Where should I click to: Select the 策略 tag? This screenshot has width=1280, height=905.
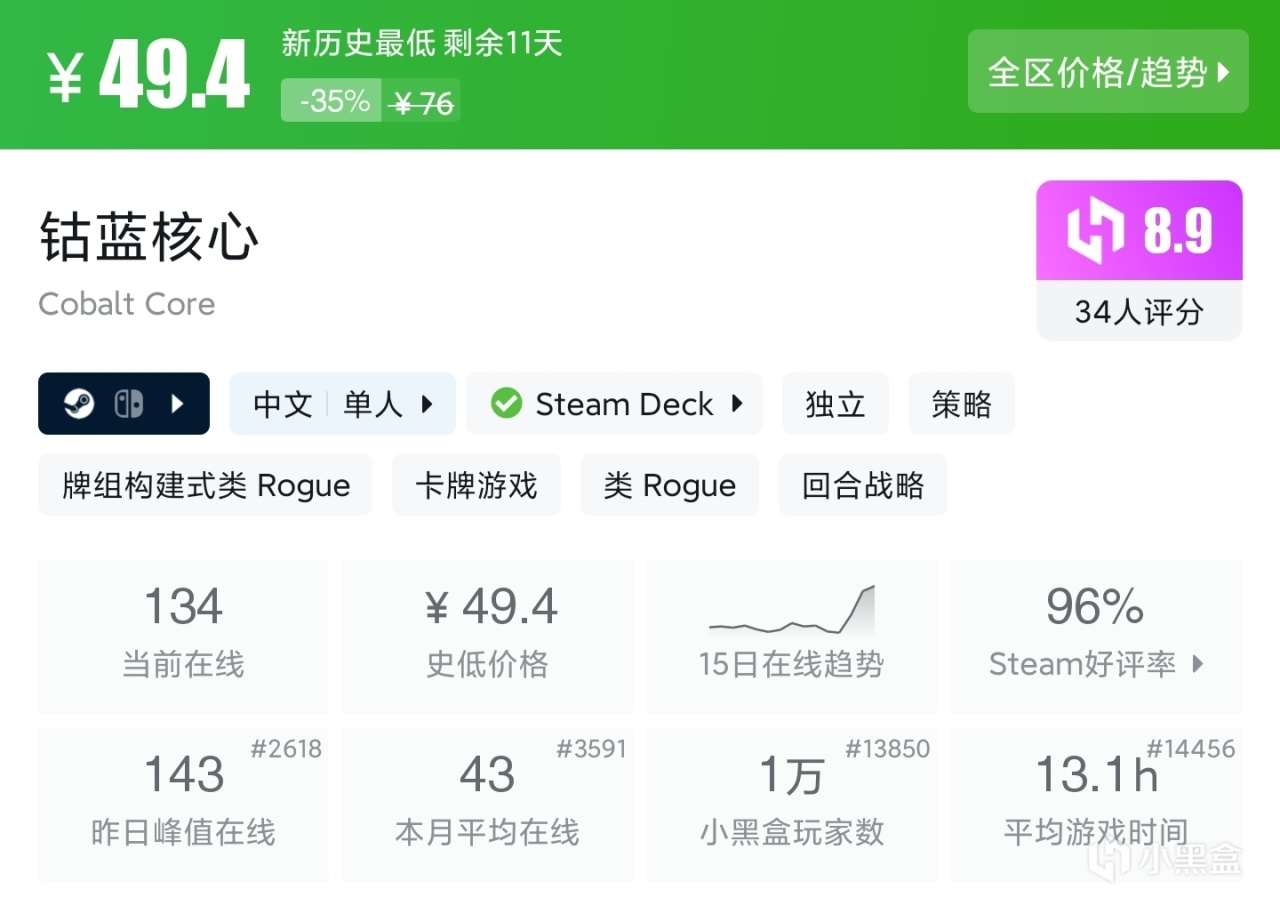[x=961, y=404]
